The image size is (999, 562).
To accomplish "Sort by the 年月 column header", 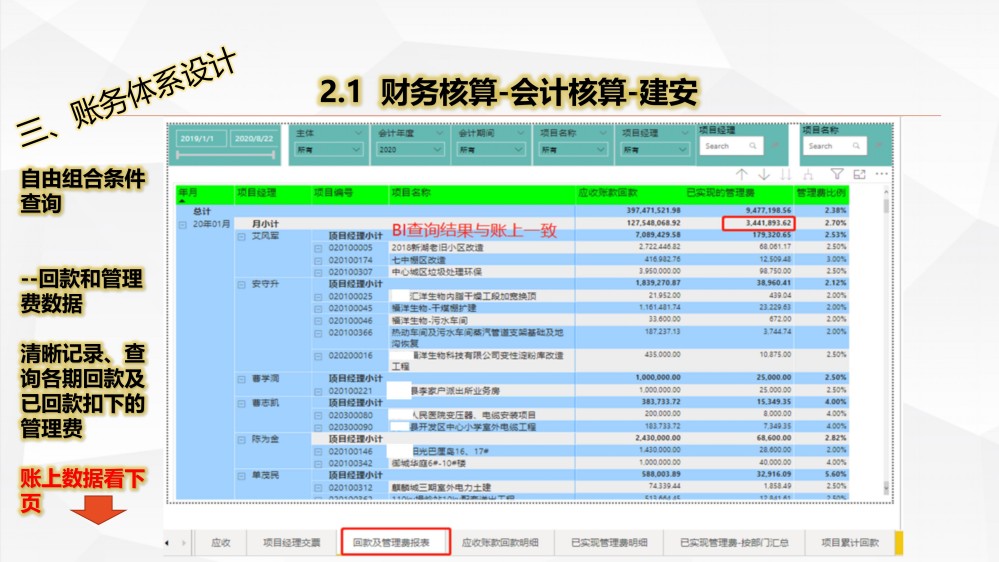I will click(189, 192).
